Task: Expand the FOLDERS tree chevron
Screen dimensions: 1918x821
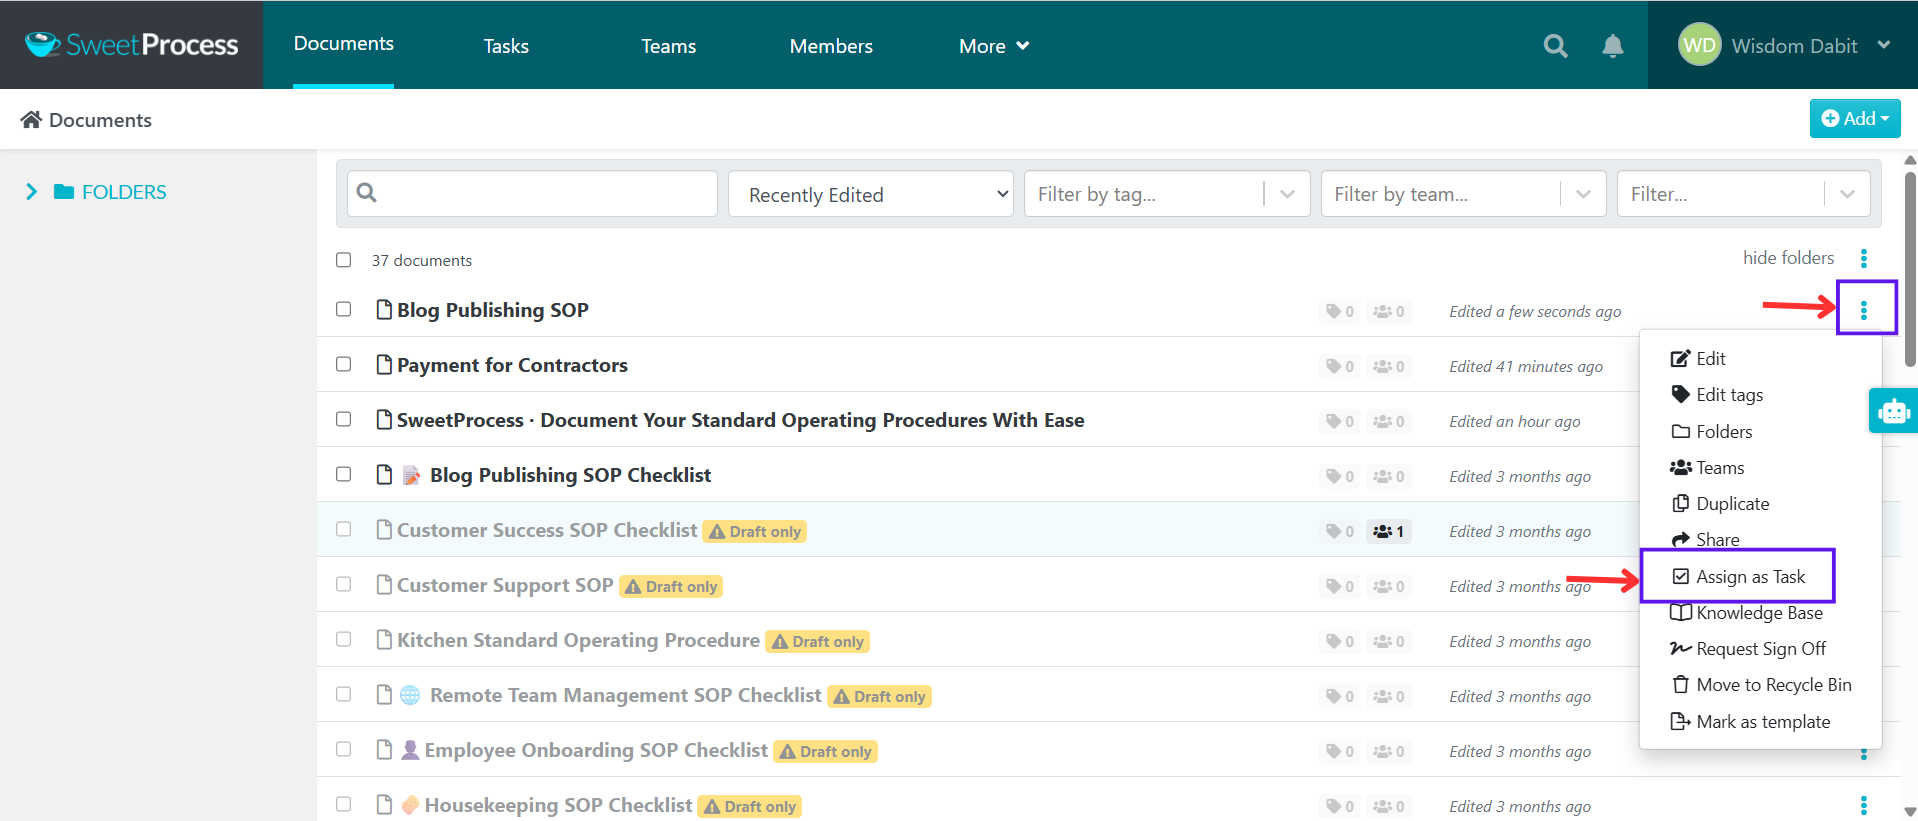Action: click(31, 192)
